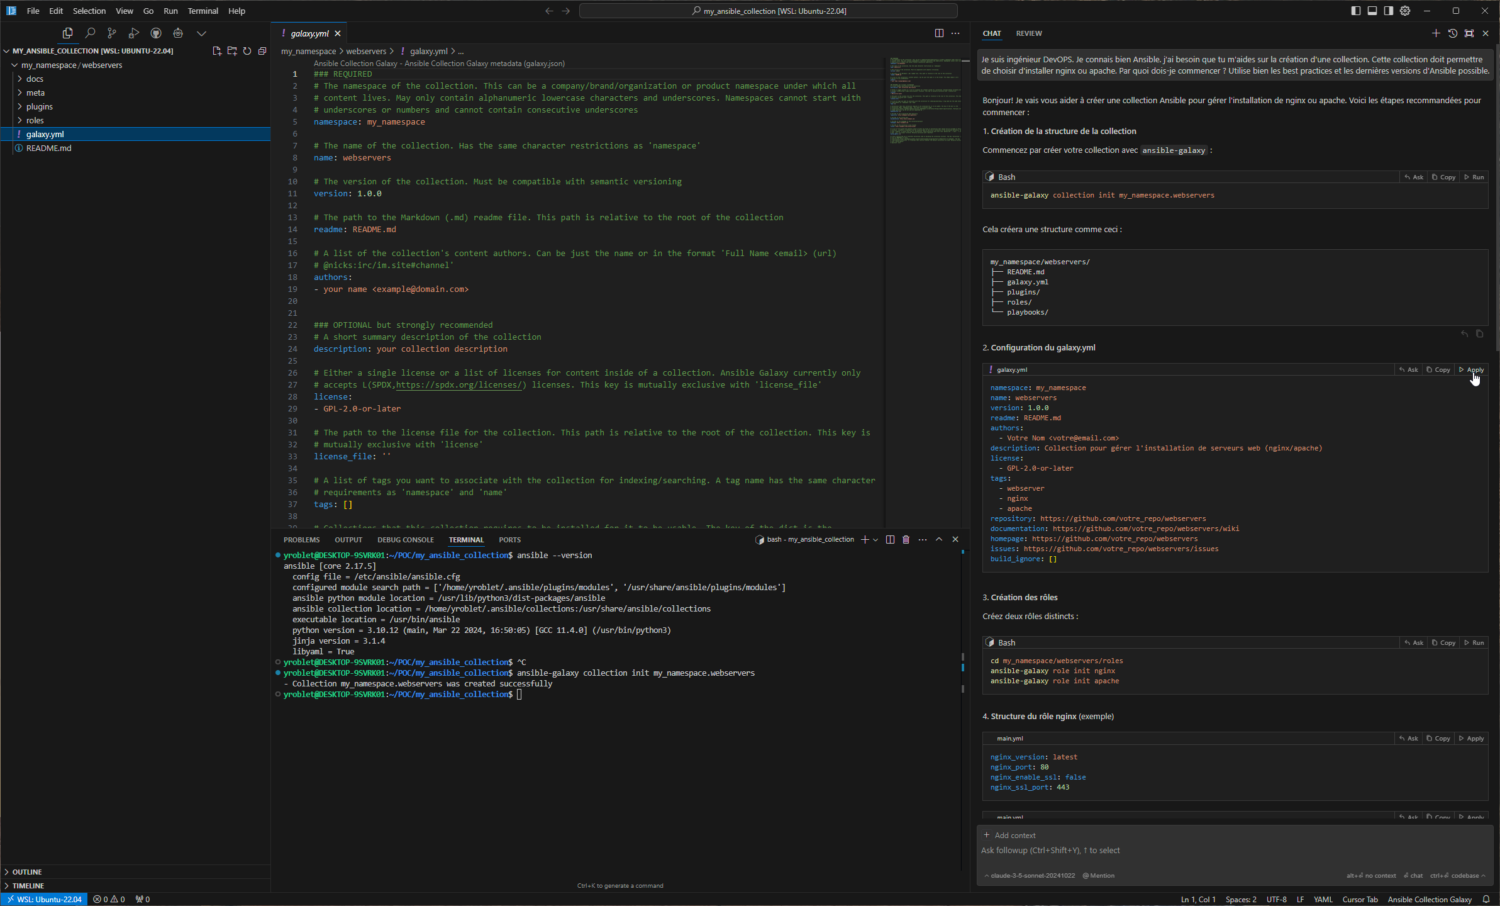Select the CHAT tab

pos(992,33)
